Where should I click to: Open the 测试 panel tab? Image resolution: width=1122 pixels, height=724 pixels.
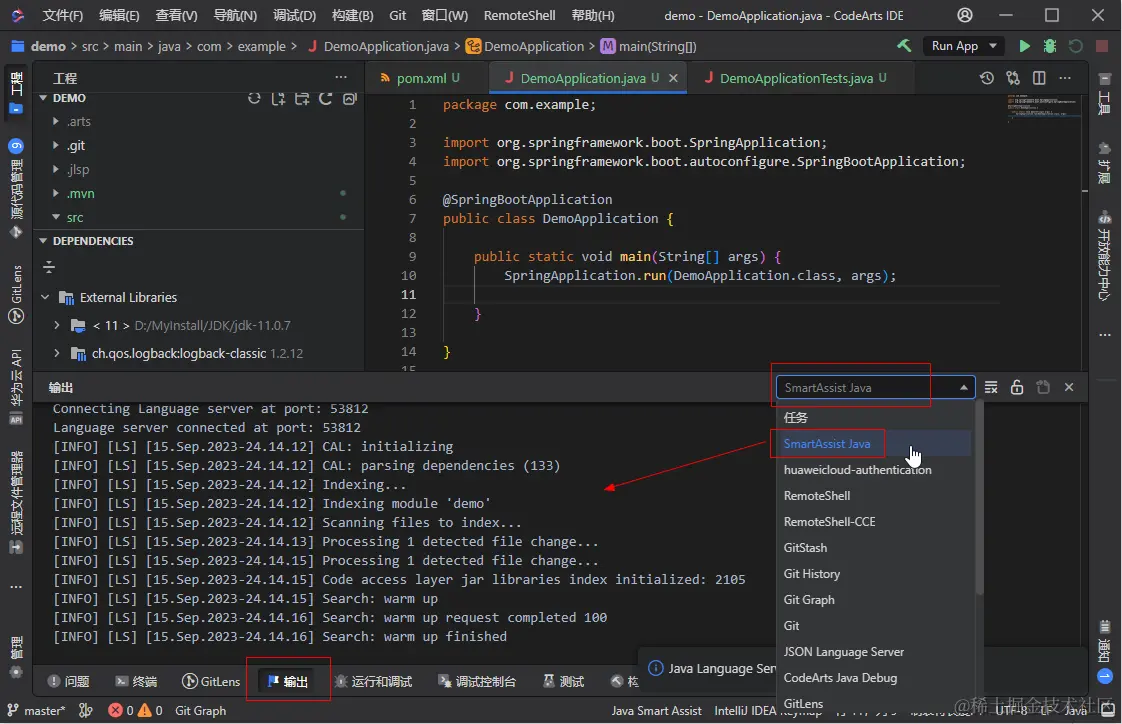pyautogui.click(x=563, y=681)
